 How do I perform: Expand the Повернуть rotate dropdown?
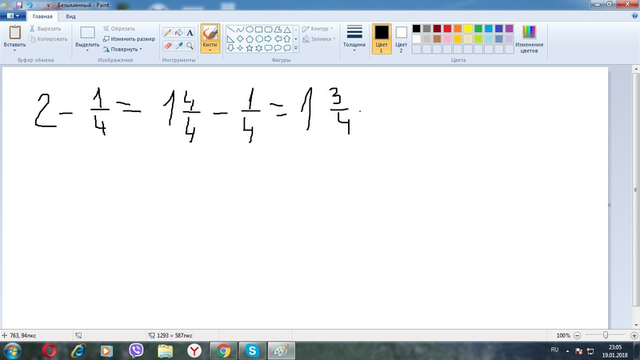(x=122, y=49)
